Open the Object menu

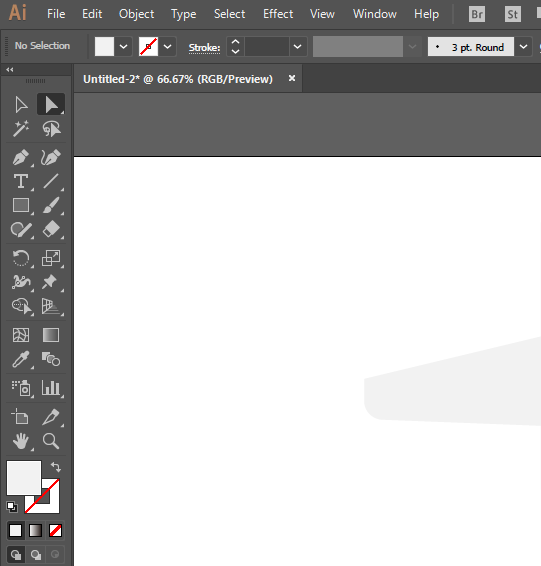(x=136, y=14)
